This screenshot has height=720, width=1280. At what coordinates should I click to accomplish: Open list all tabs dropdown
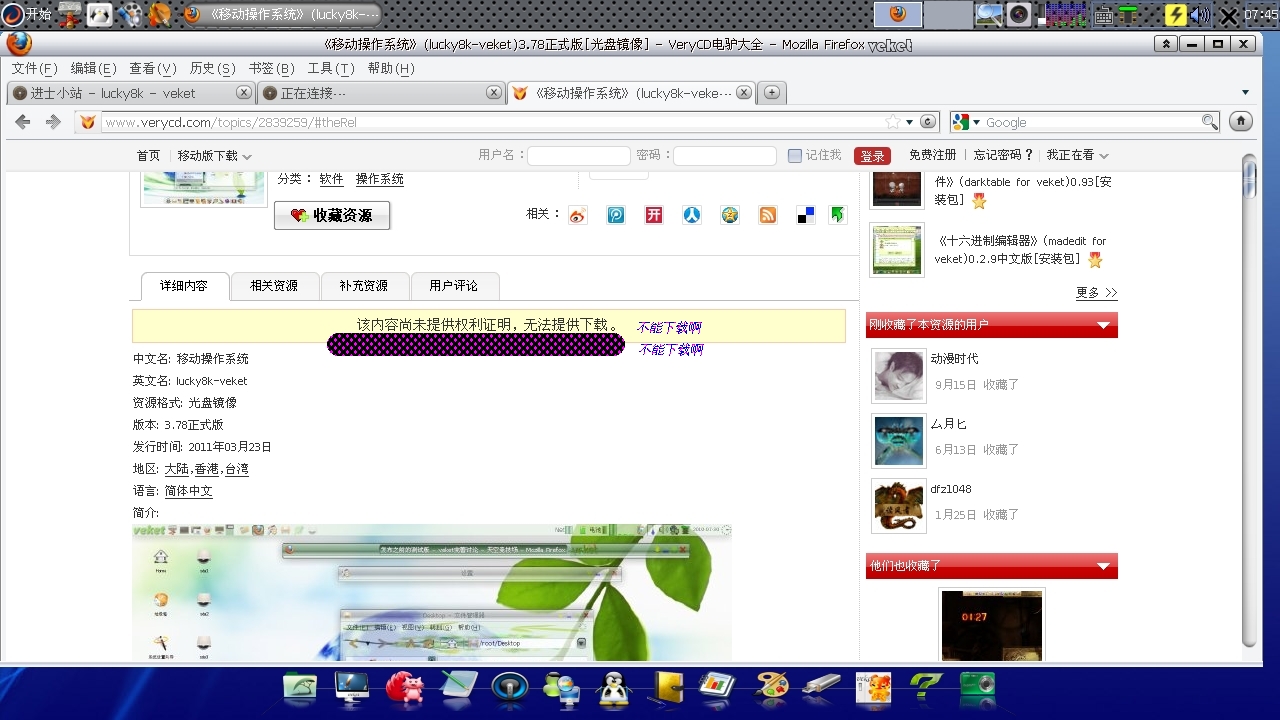[x=1245, y=93]
